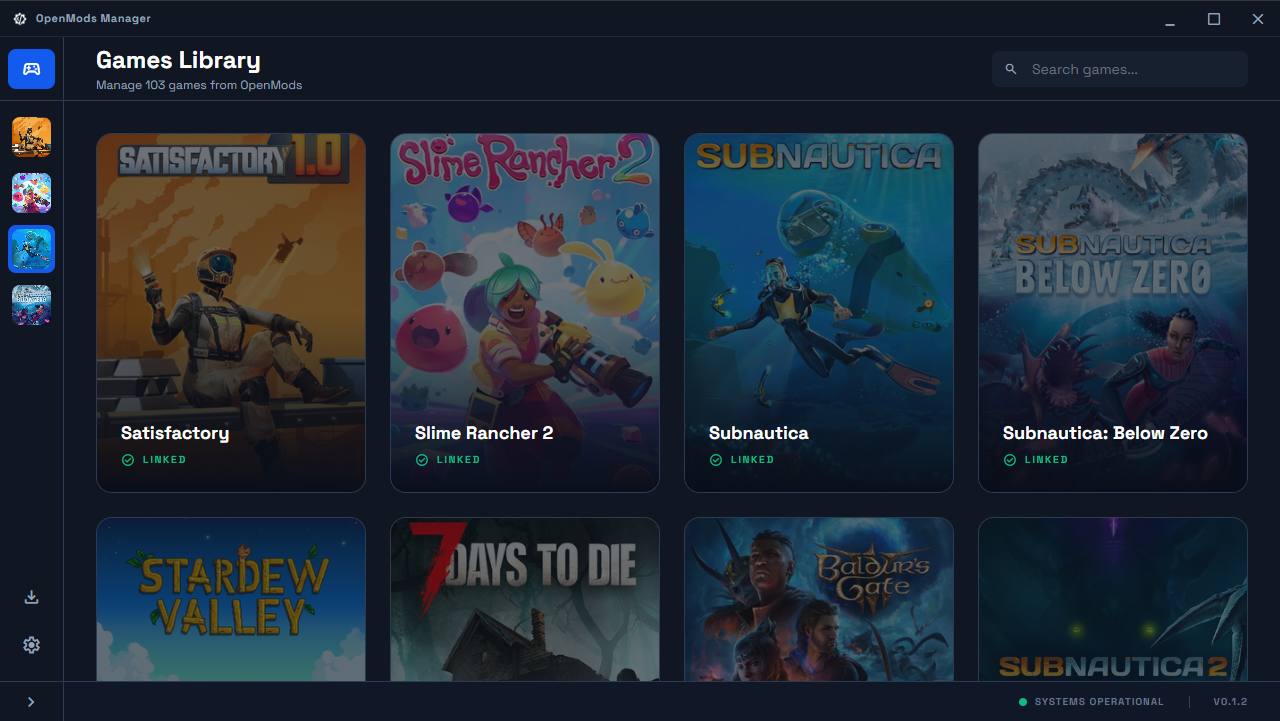Click the Satisfactory title text
1280x721 pixels.
point(175,433)
